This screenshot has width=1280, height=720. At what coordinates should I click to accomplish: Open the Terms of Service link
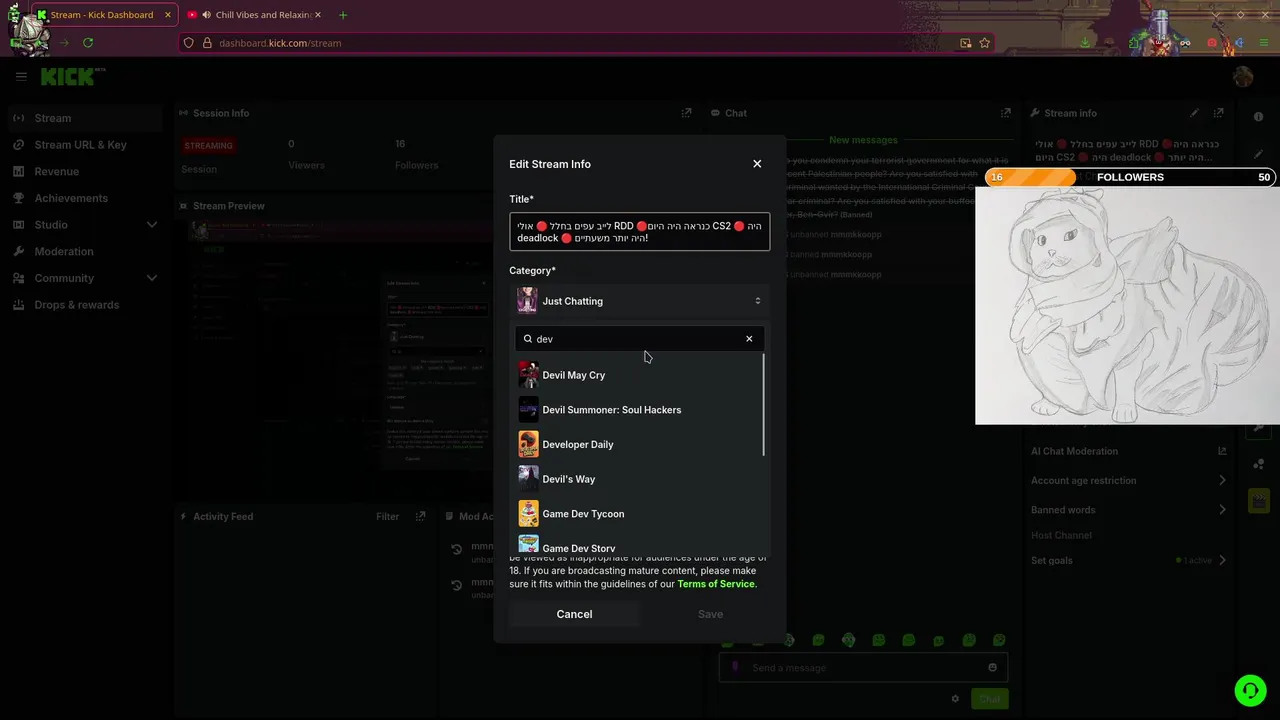716,584
